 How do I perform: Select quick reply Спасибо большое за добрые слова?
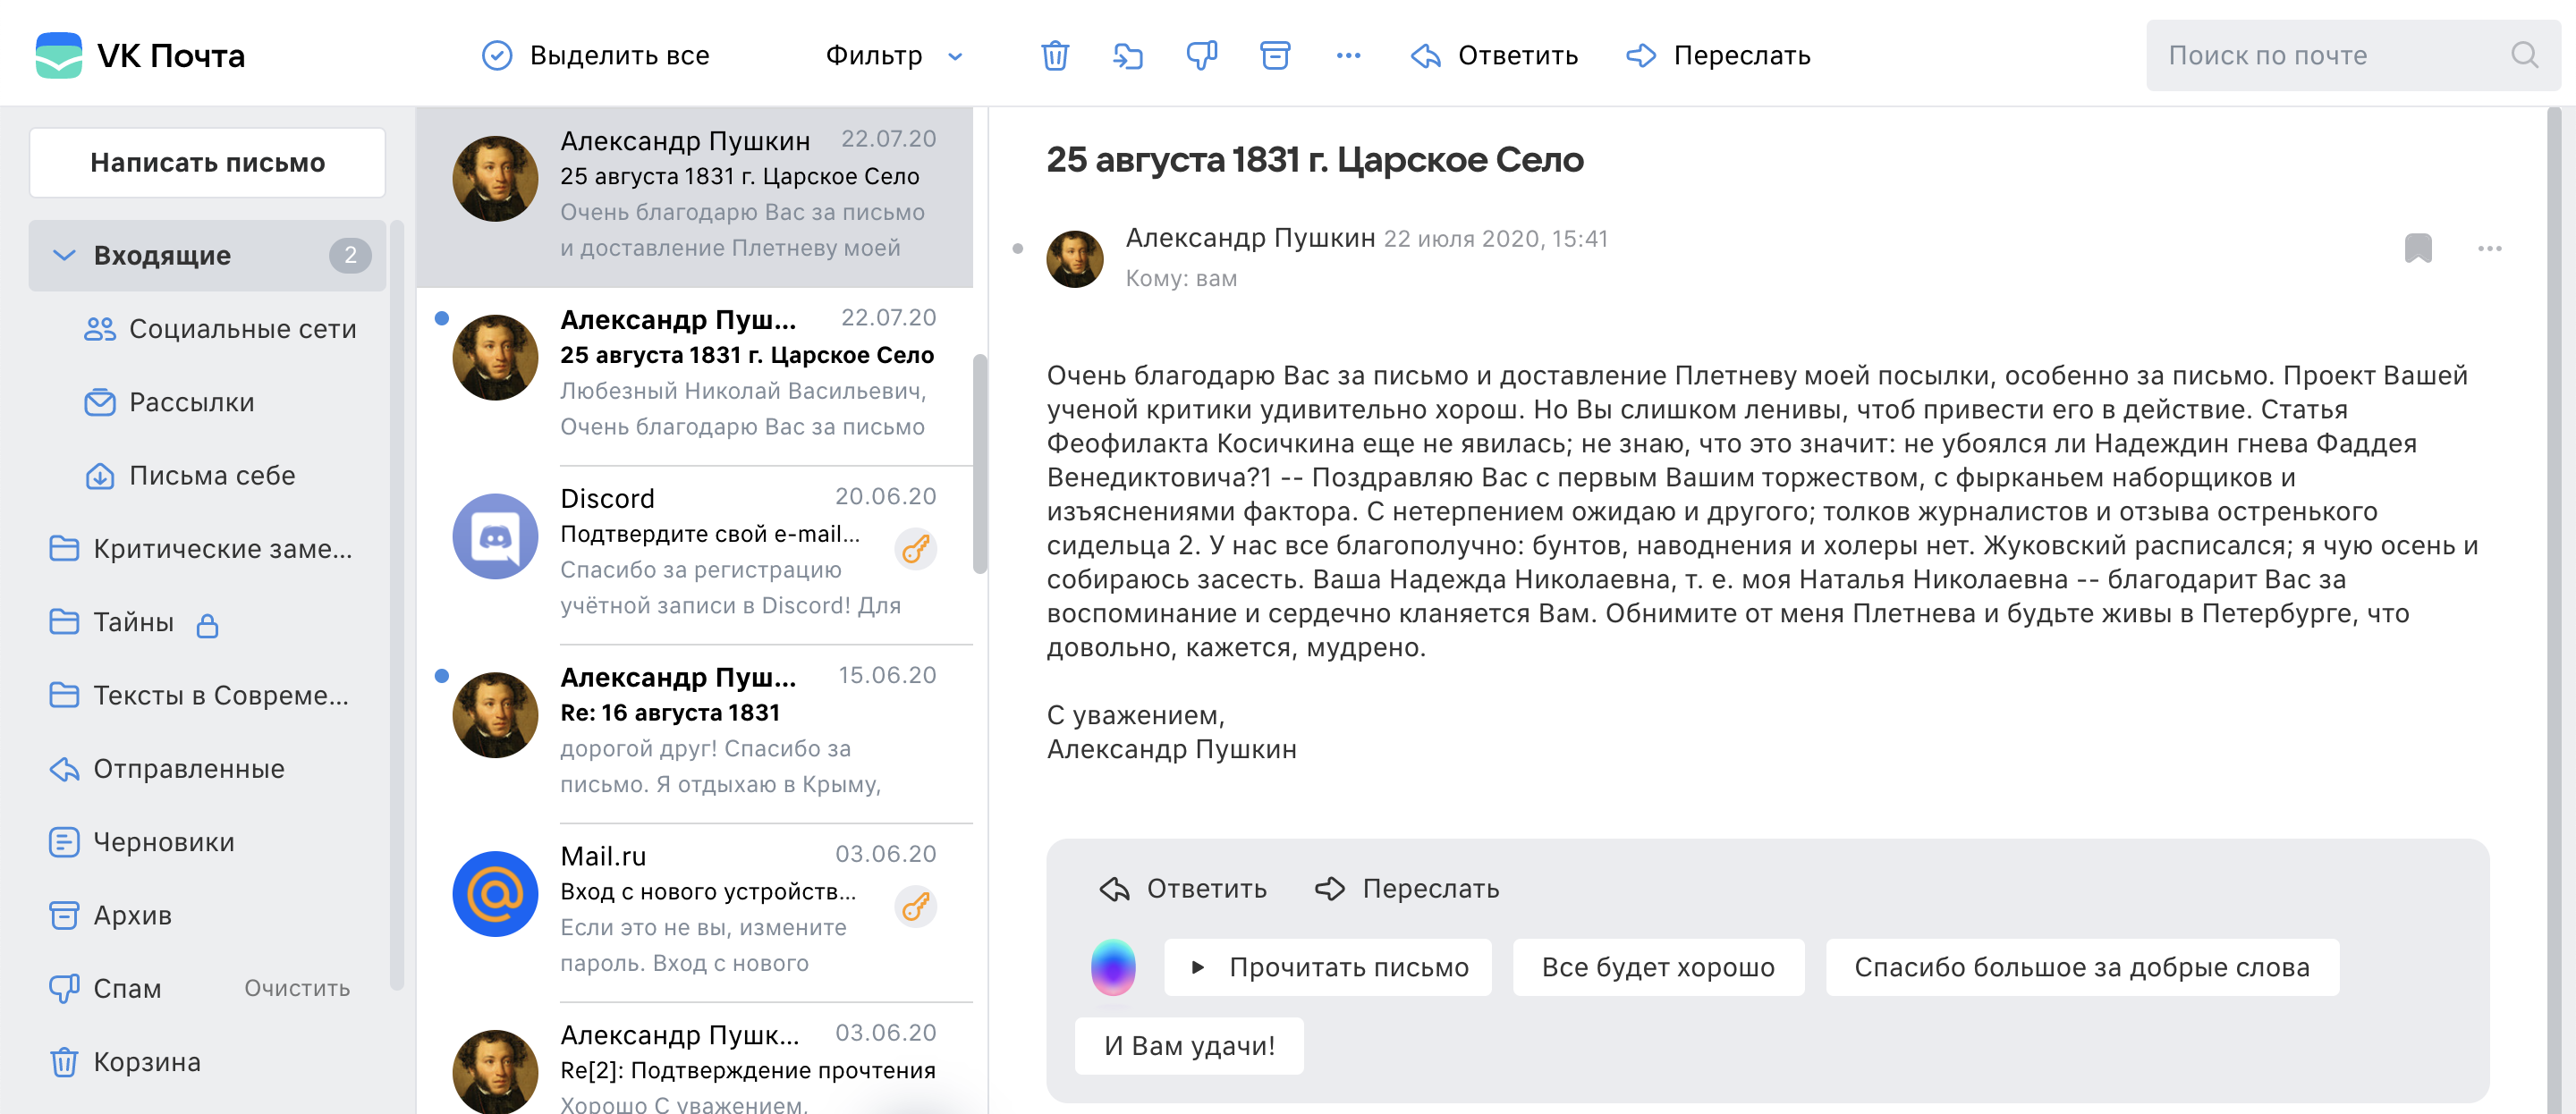click(2082, 967)
